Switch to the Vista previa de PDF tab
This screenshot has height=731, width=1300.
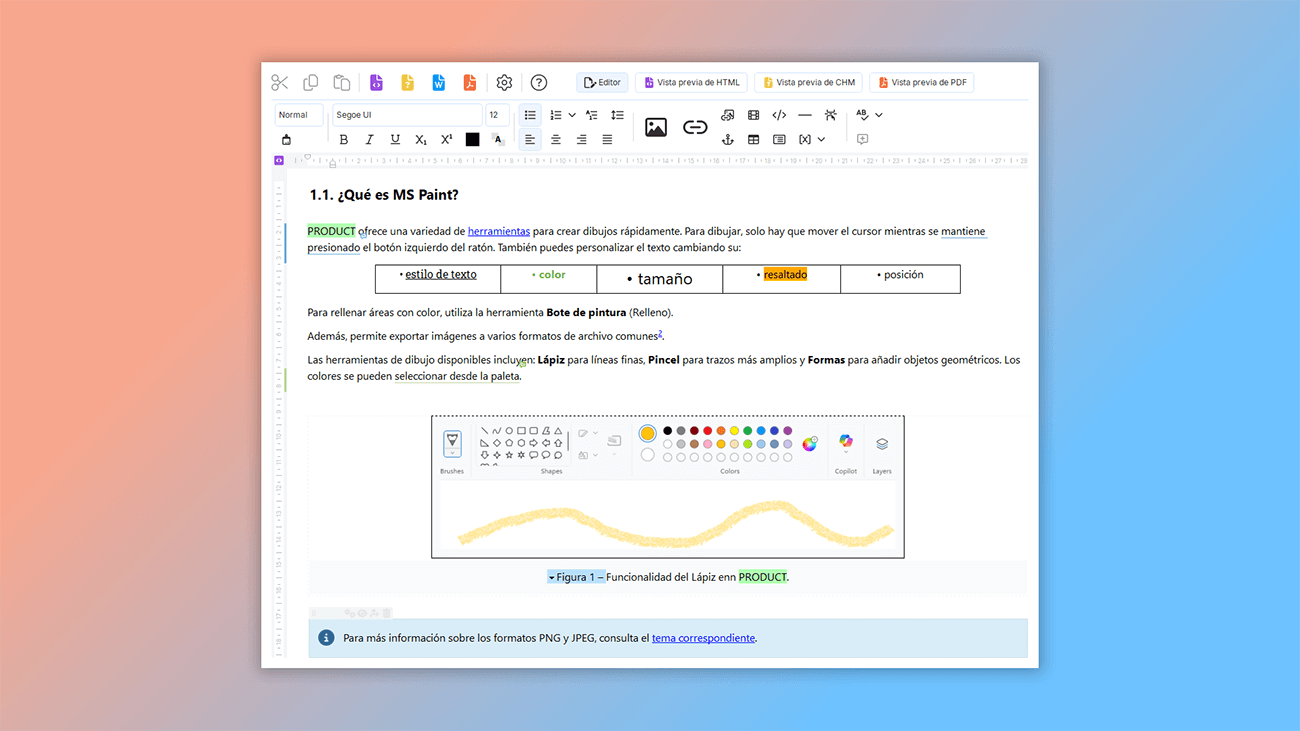pyautogui.click(x=921, y=83)
